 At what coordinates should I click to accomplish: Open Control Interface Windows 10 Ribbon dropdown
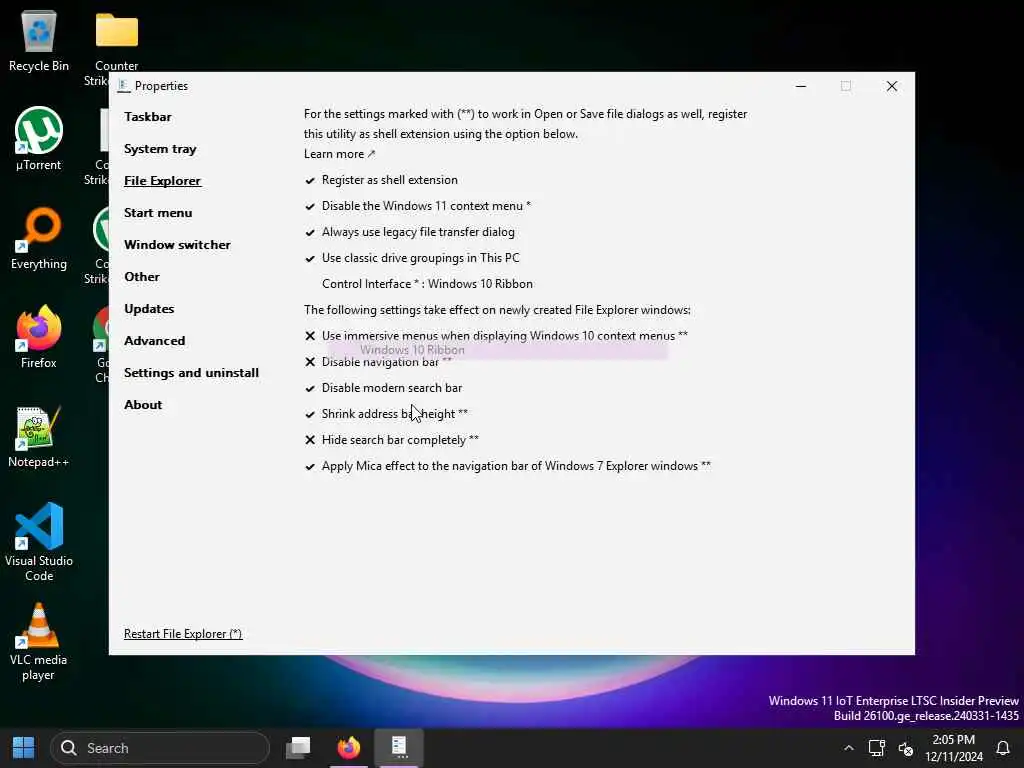(427, 284)
